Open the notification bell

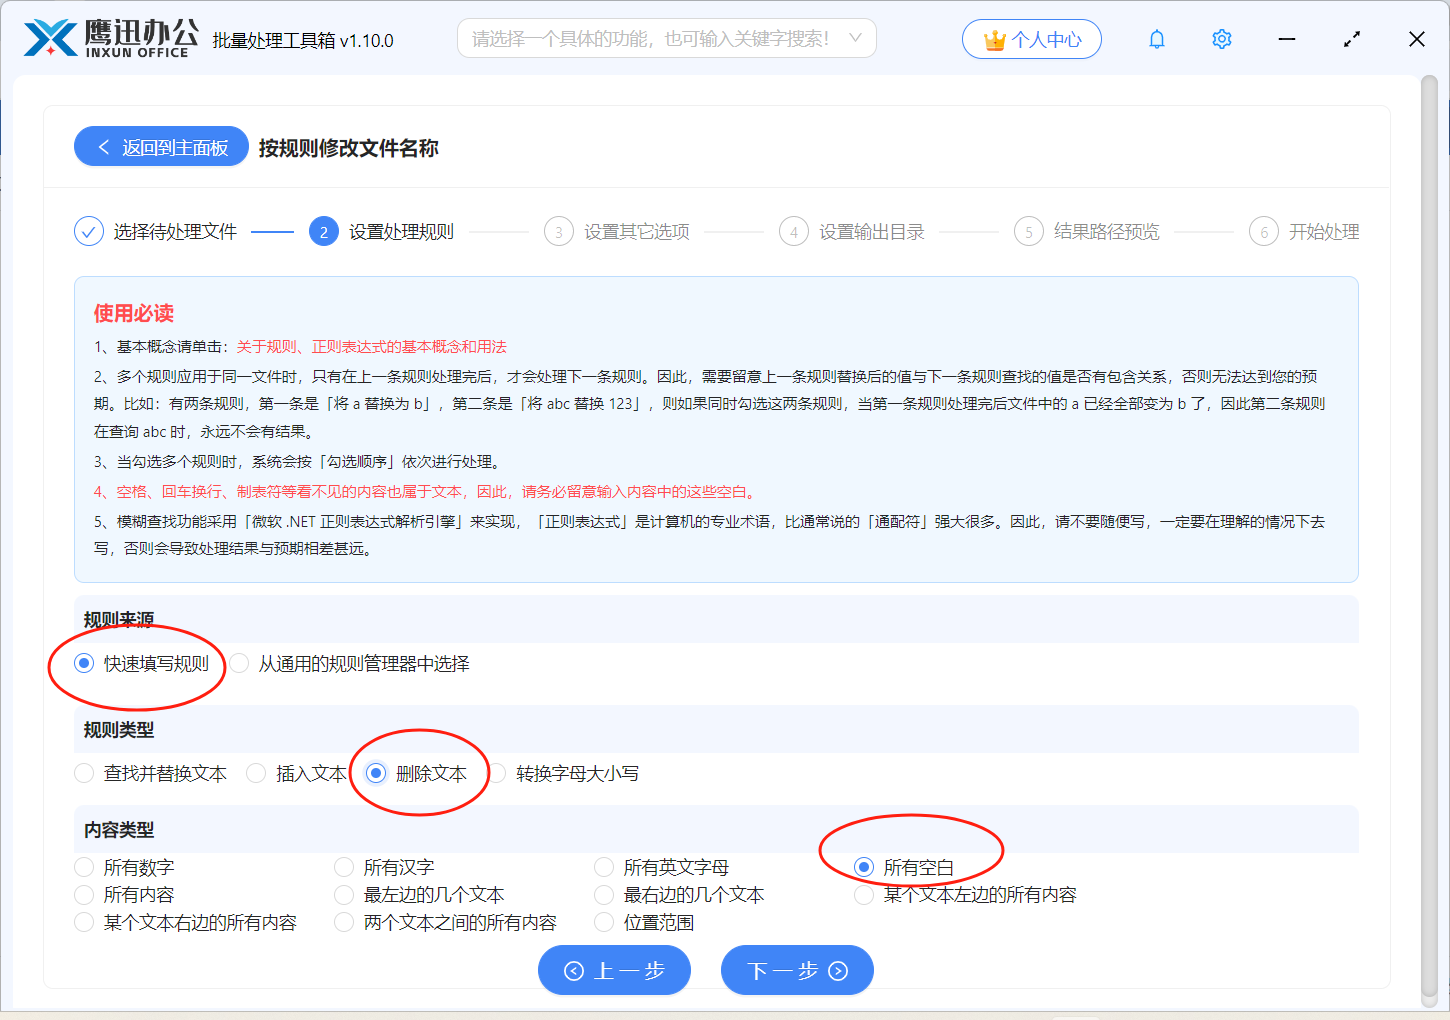coord(1157,39)
